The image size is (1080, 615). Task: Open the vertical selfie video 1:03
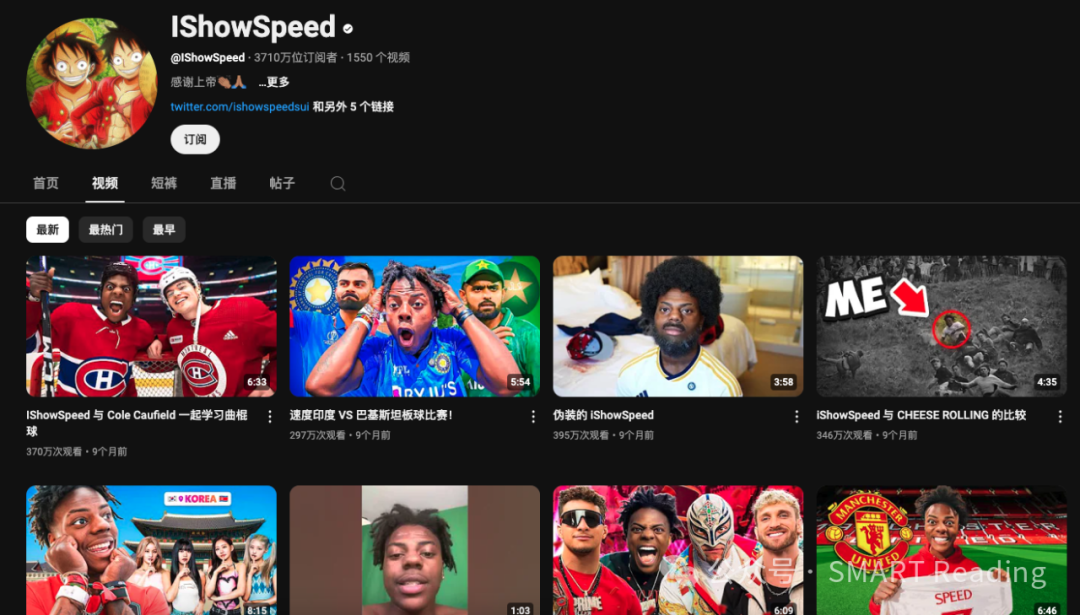pos(415,550)
